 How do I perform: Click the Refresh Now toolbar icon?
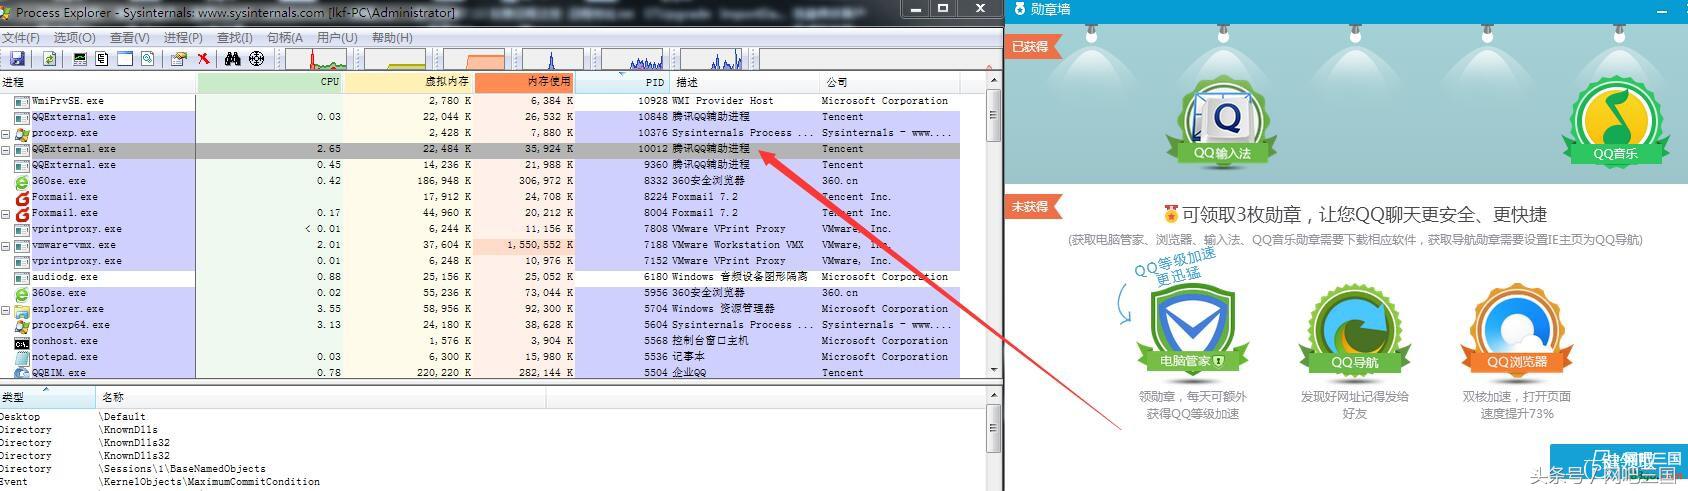[x=49, y=59]
